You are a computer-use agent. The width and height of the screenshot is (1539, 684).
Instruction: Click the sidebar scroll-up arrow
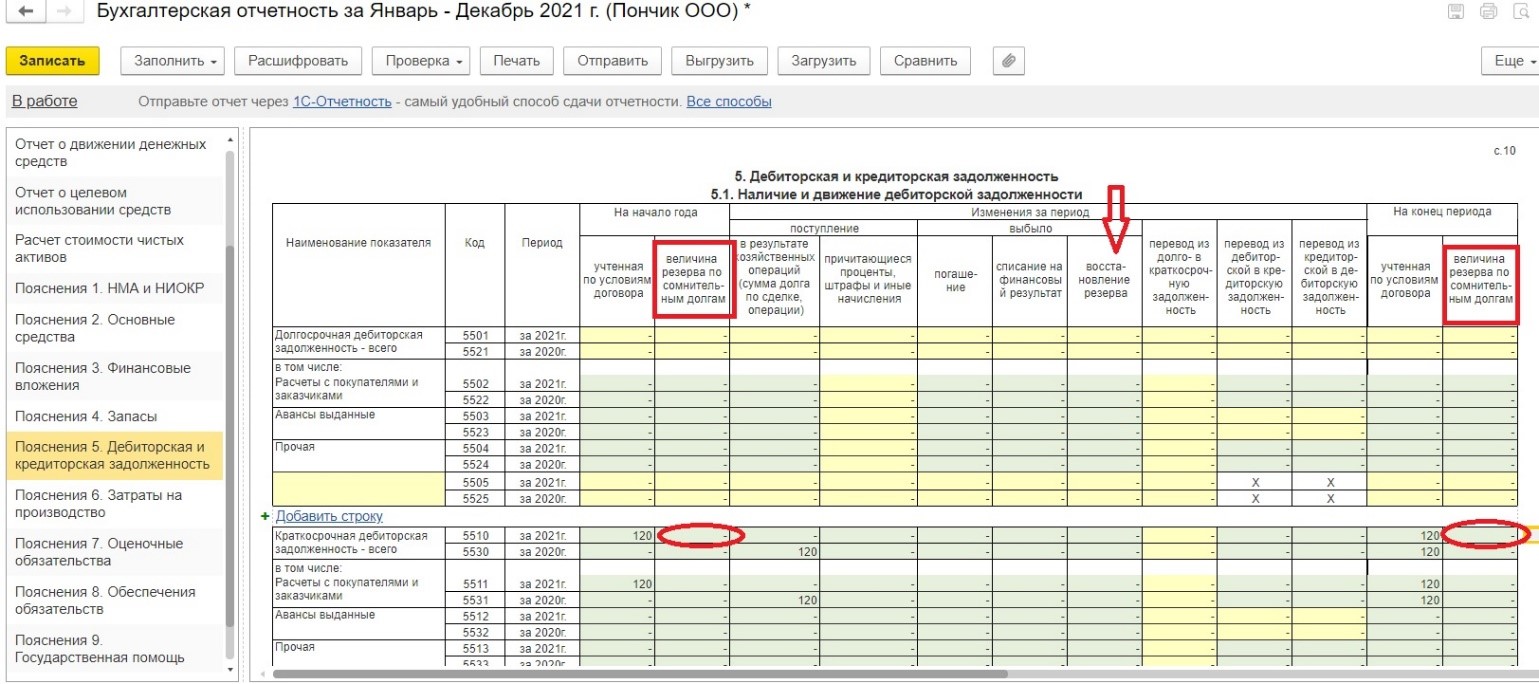tap(232, 138)
